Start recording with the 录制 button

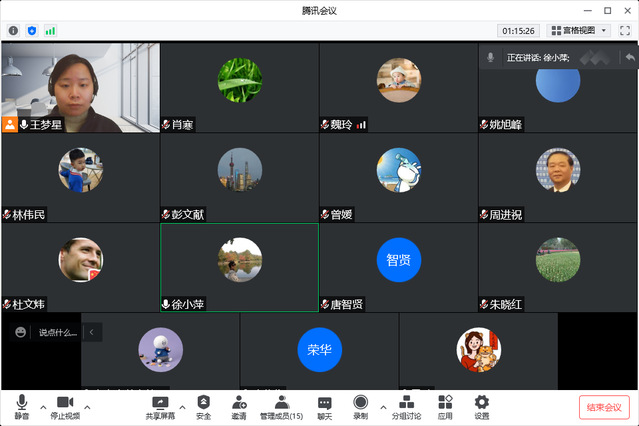coord(360,405)
